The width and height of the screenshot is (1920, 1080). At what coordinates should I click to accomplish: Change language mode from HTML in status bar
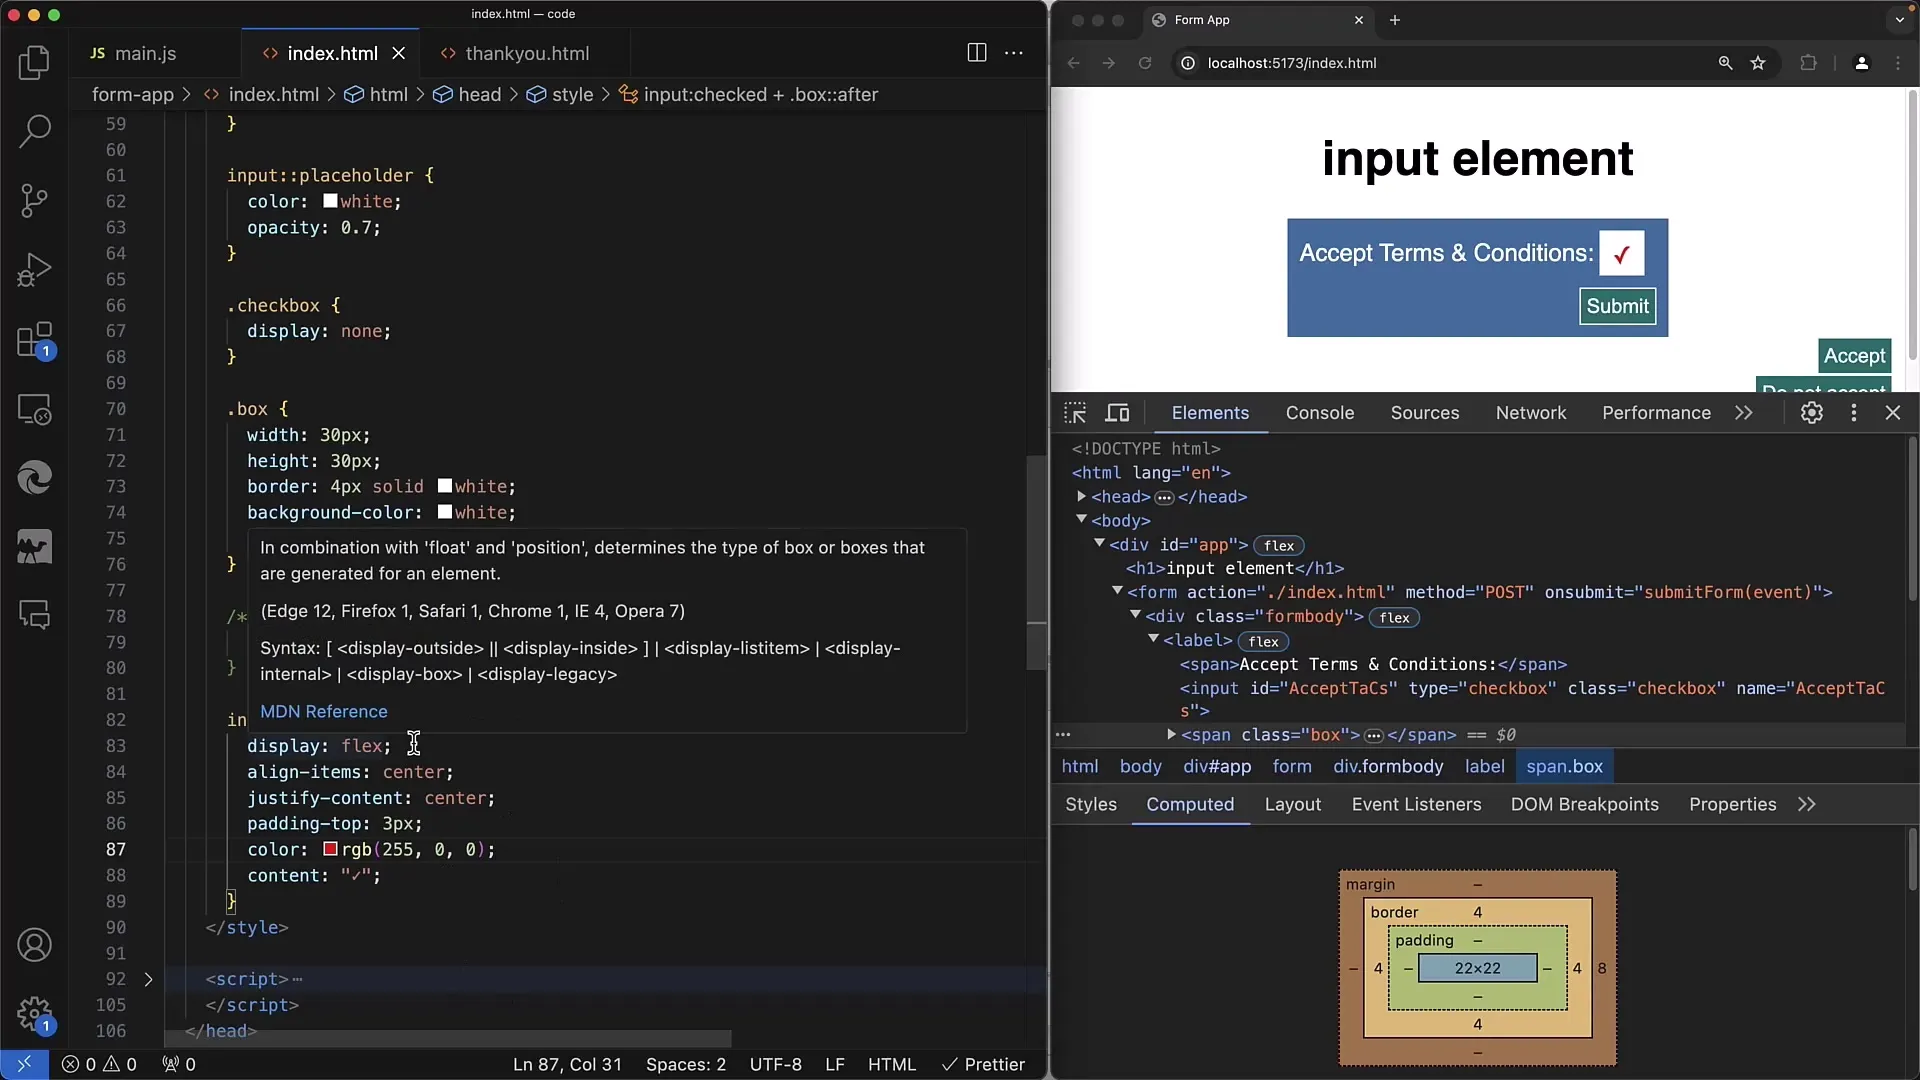(x=891, y=1065)
